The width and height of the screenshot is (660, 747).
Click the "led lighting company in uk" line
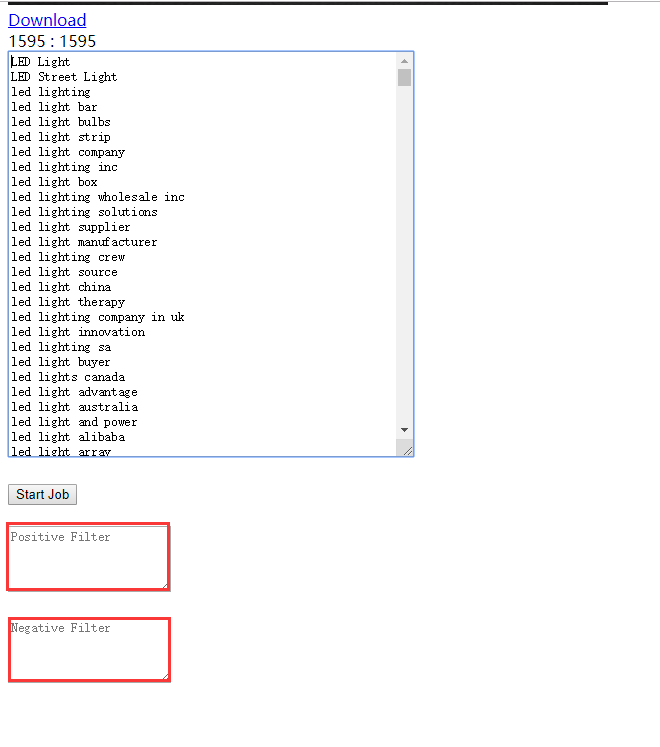(x=98, y=317)
